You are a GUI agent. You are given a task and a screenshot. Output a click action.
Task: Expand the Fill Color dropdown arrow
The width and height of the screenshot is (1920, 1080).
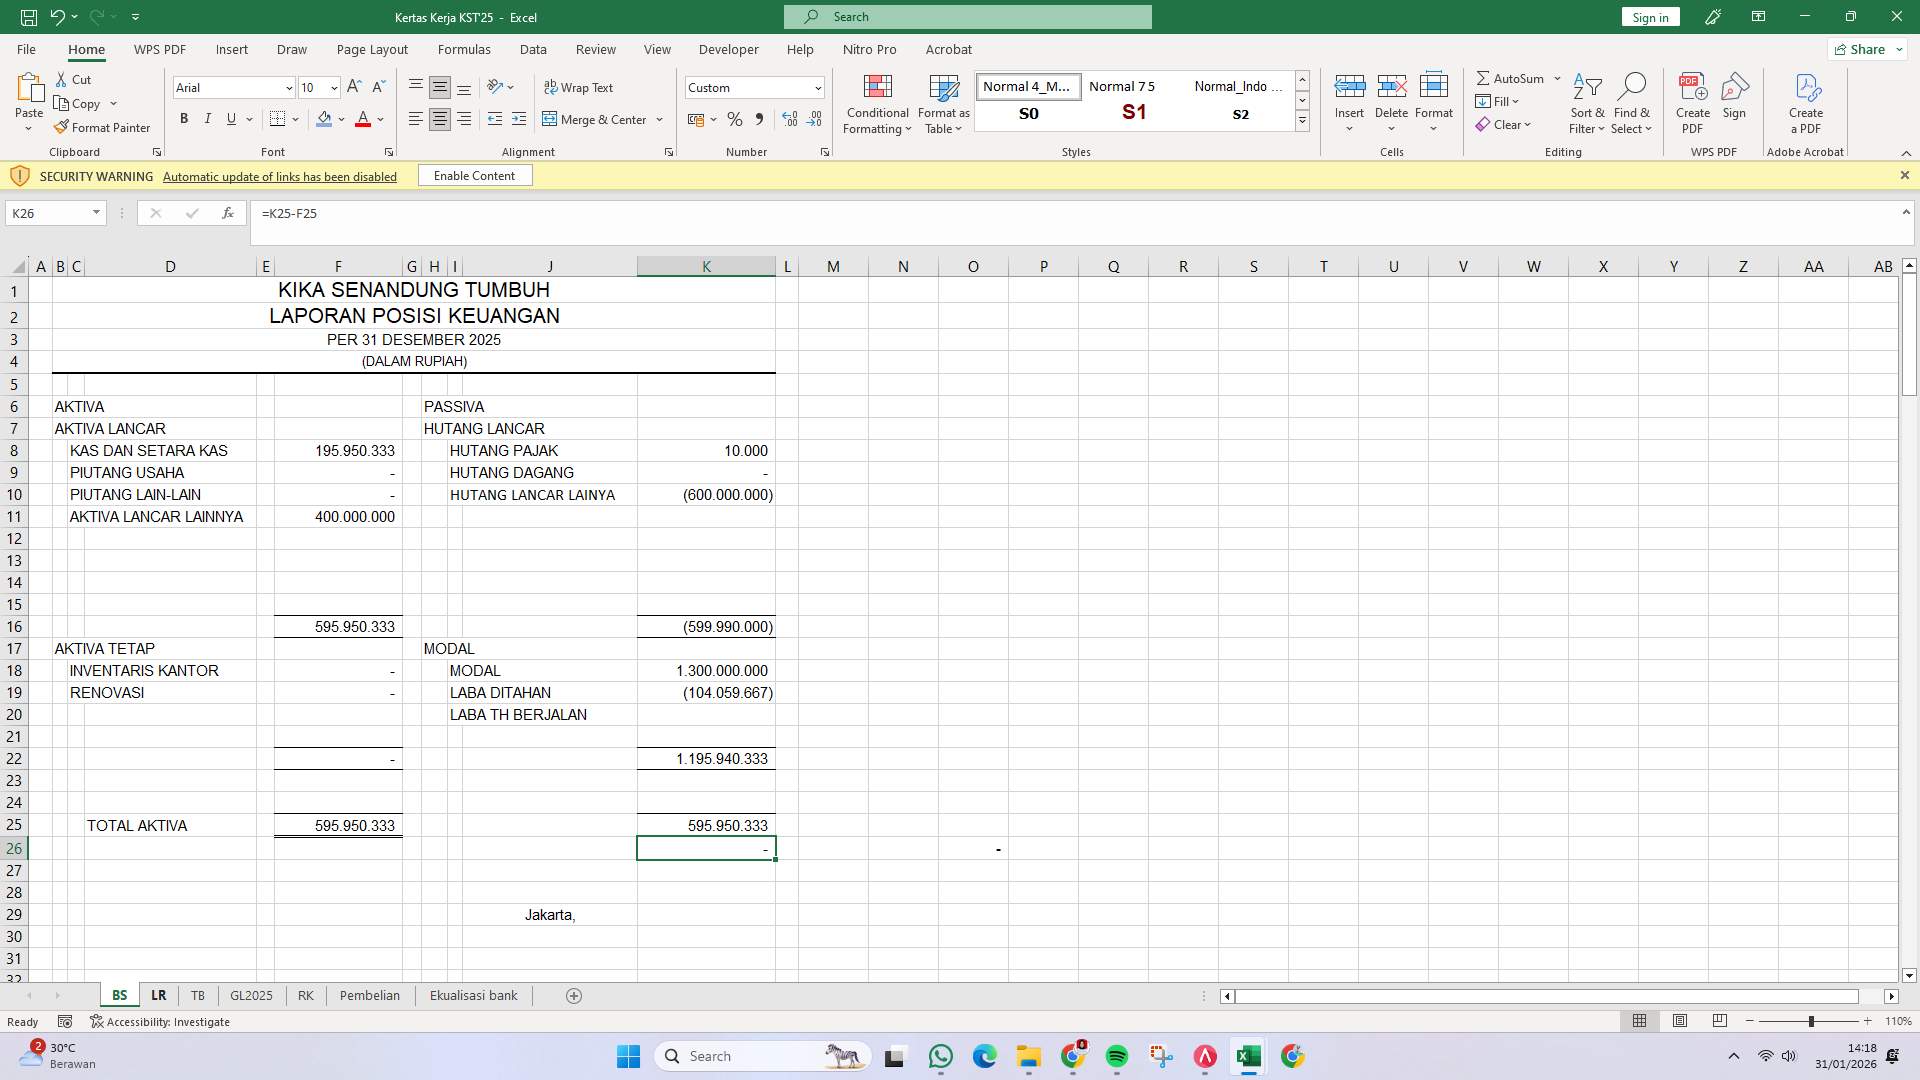(x=341, y=119)
